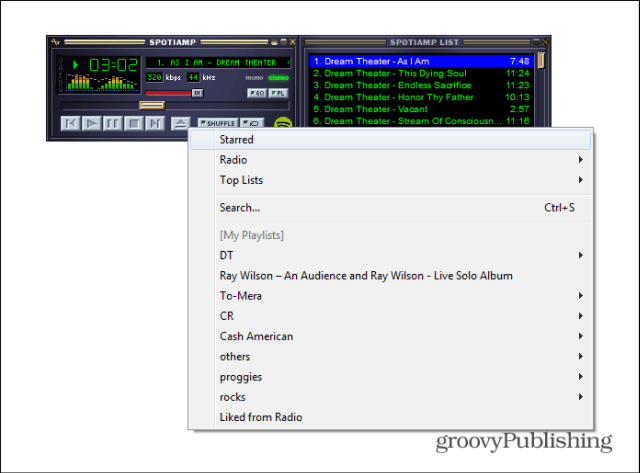Choose Starred in the context menu
This screenshot has height=473, width=640.
click(391, 140)
